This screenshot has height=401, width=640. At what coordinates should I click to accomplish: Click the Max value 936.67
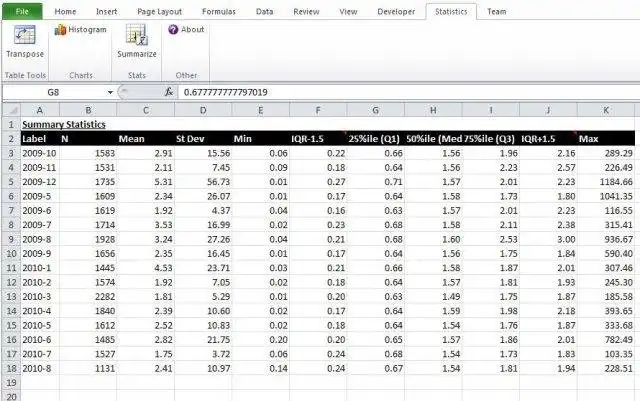pyautogui.click(x=606, y=239)
